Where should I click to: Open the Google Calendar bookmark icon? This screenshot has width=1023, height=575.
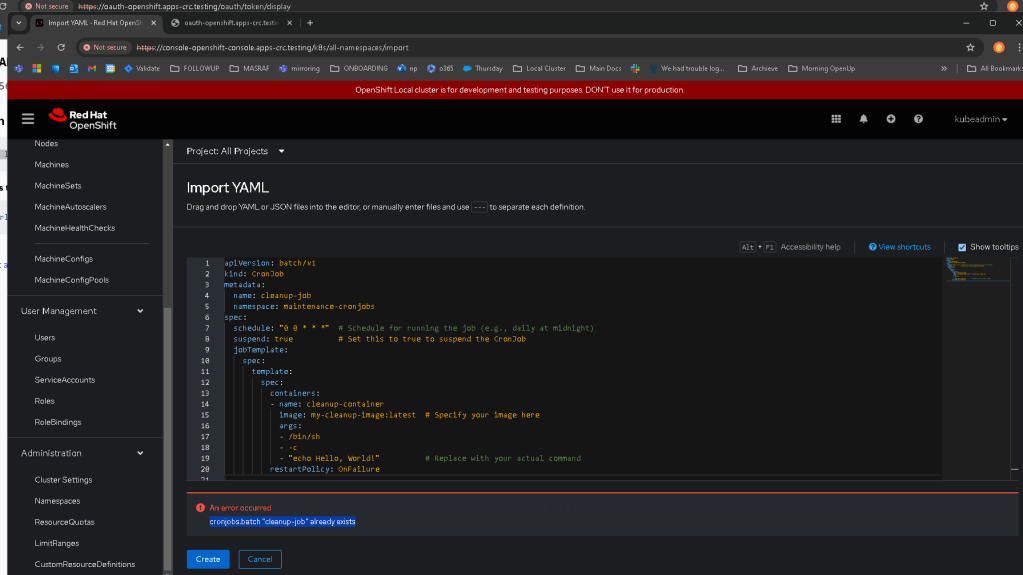click(x=110, y=69)
